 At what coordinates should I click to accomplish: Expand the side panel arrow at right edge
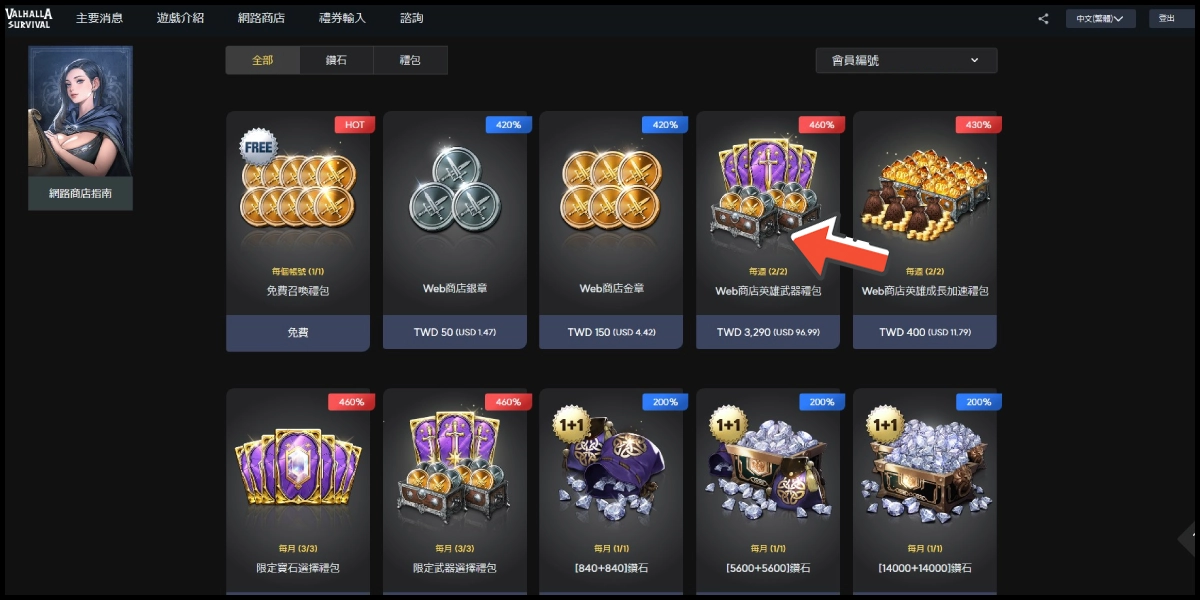1188,540
